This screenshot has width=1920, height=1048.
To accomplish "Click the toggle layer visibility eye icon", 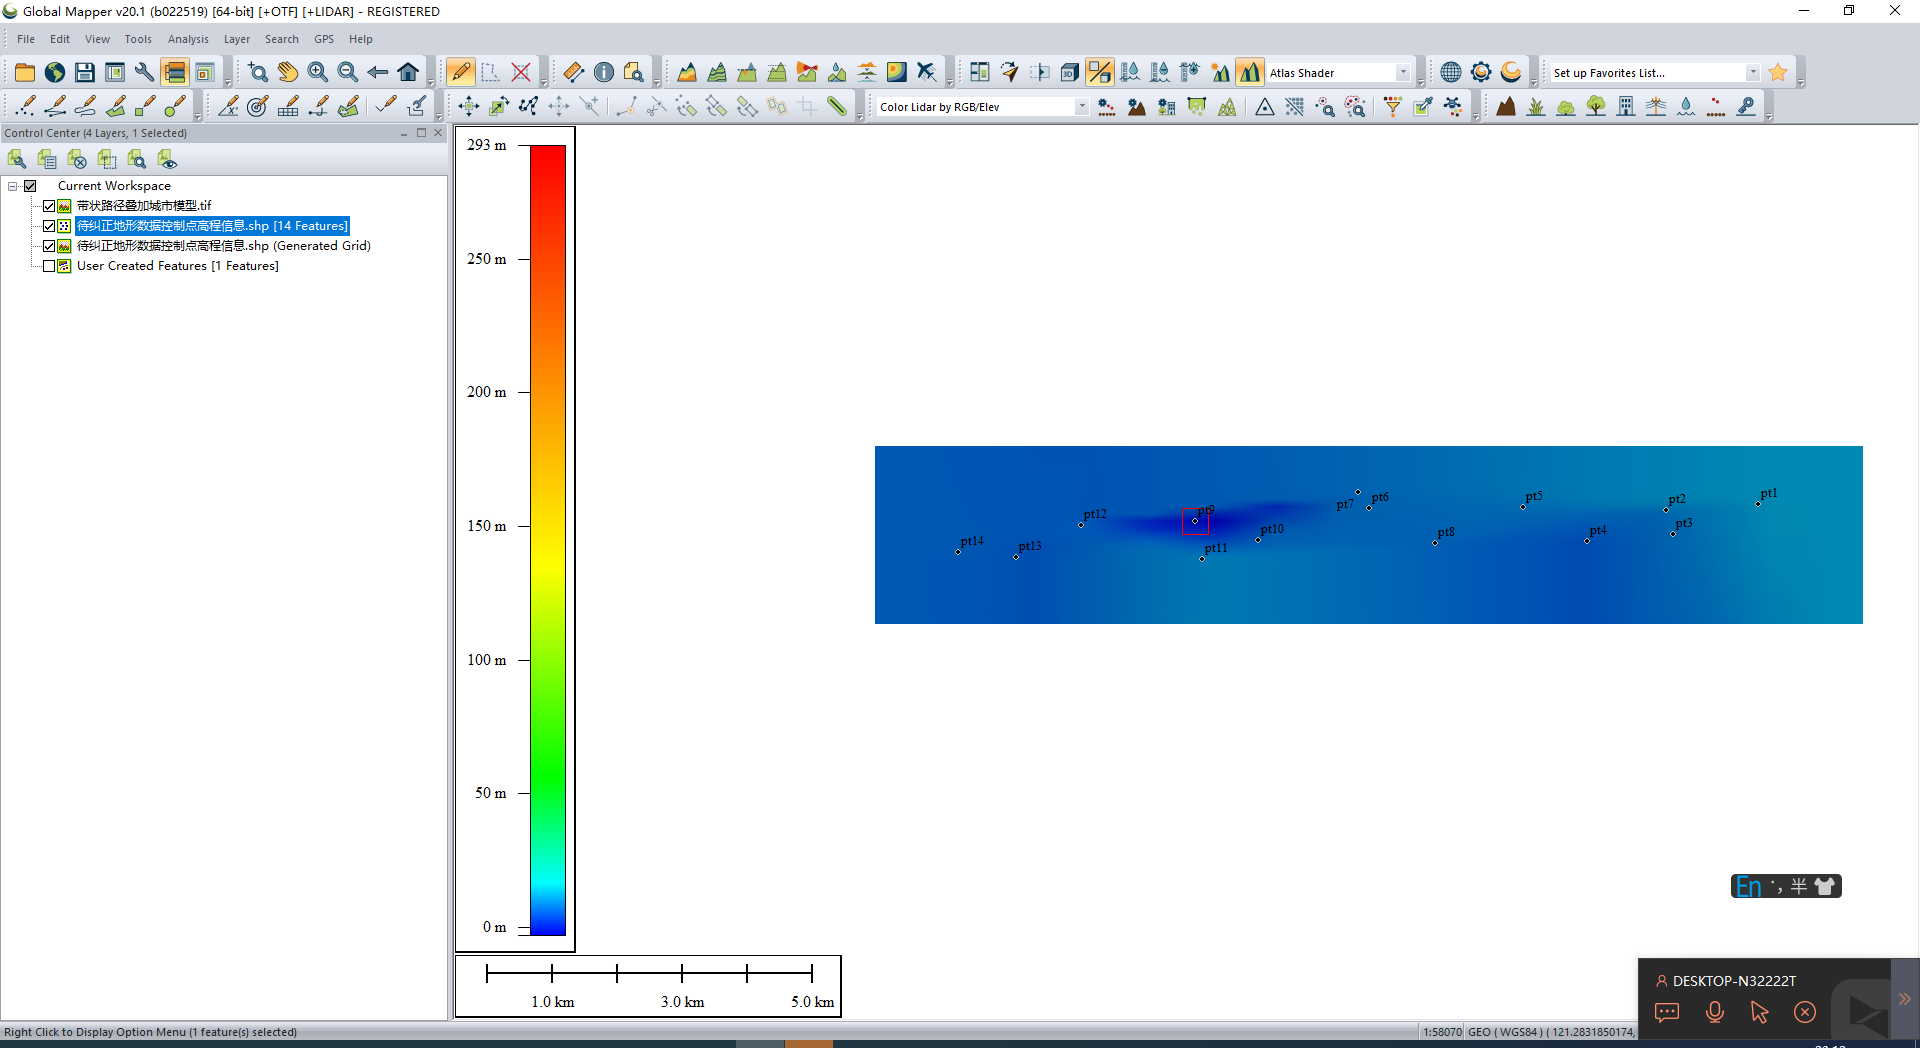I will point(167,159).
